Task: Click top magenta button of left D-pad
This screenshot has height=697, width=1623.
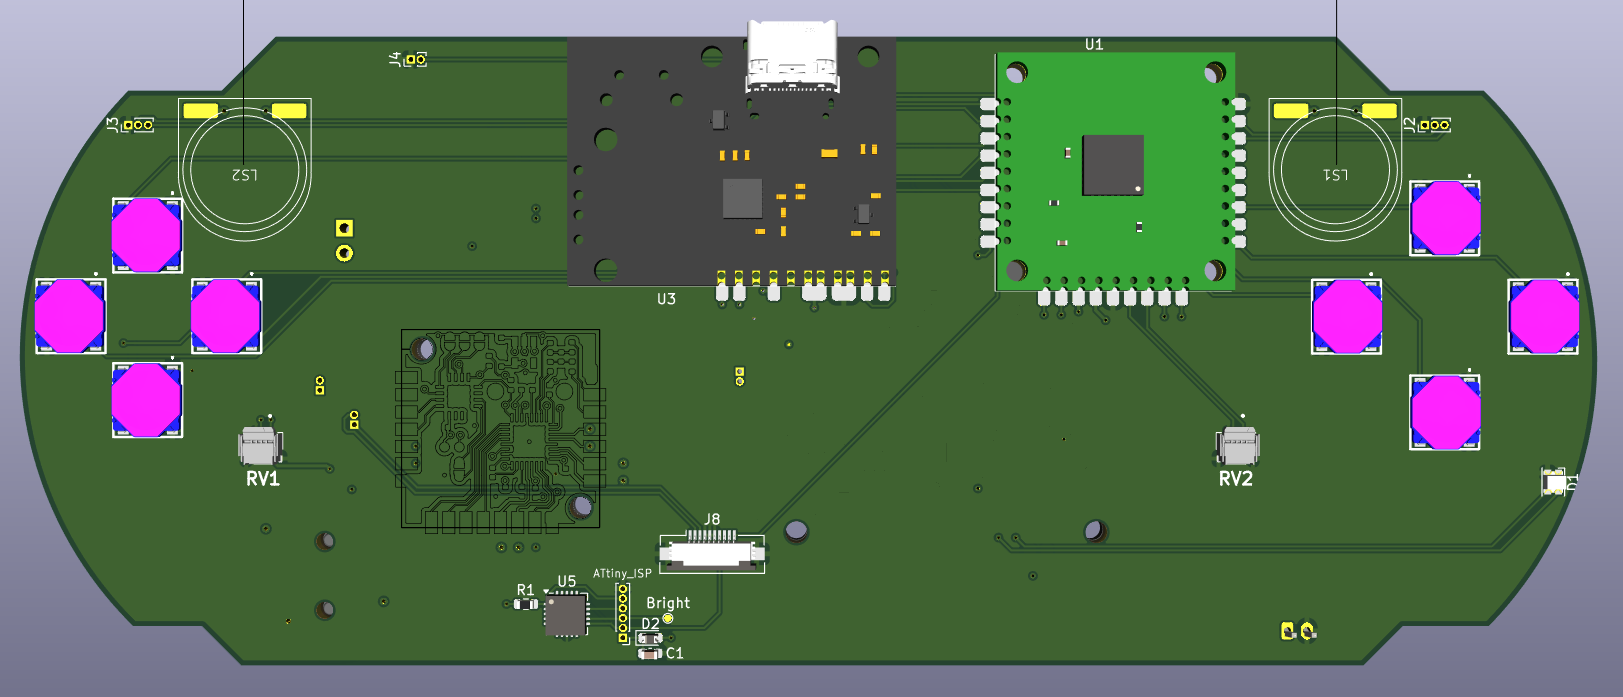Action: pyautogui.click(x=146, y=235)
